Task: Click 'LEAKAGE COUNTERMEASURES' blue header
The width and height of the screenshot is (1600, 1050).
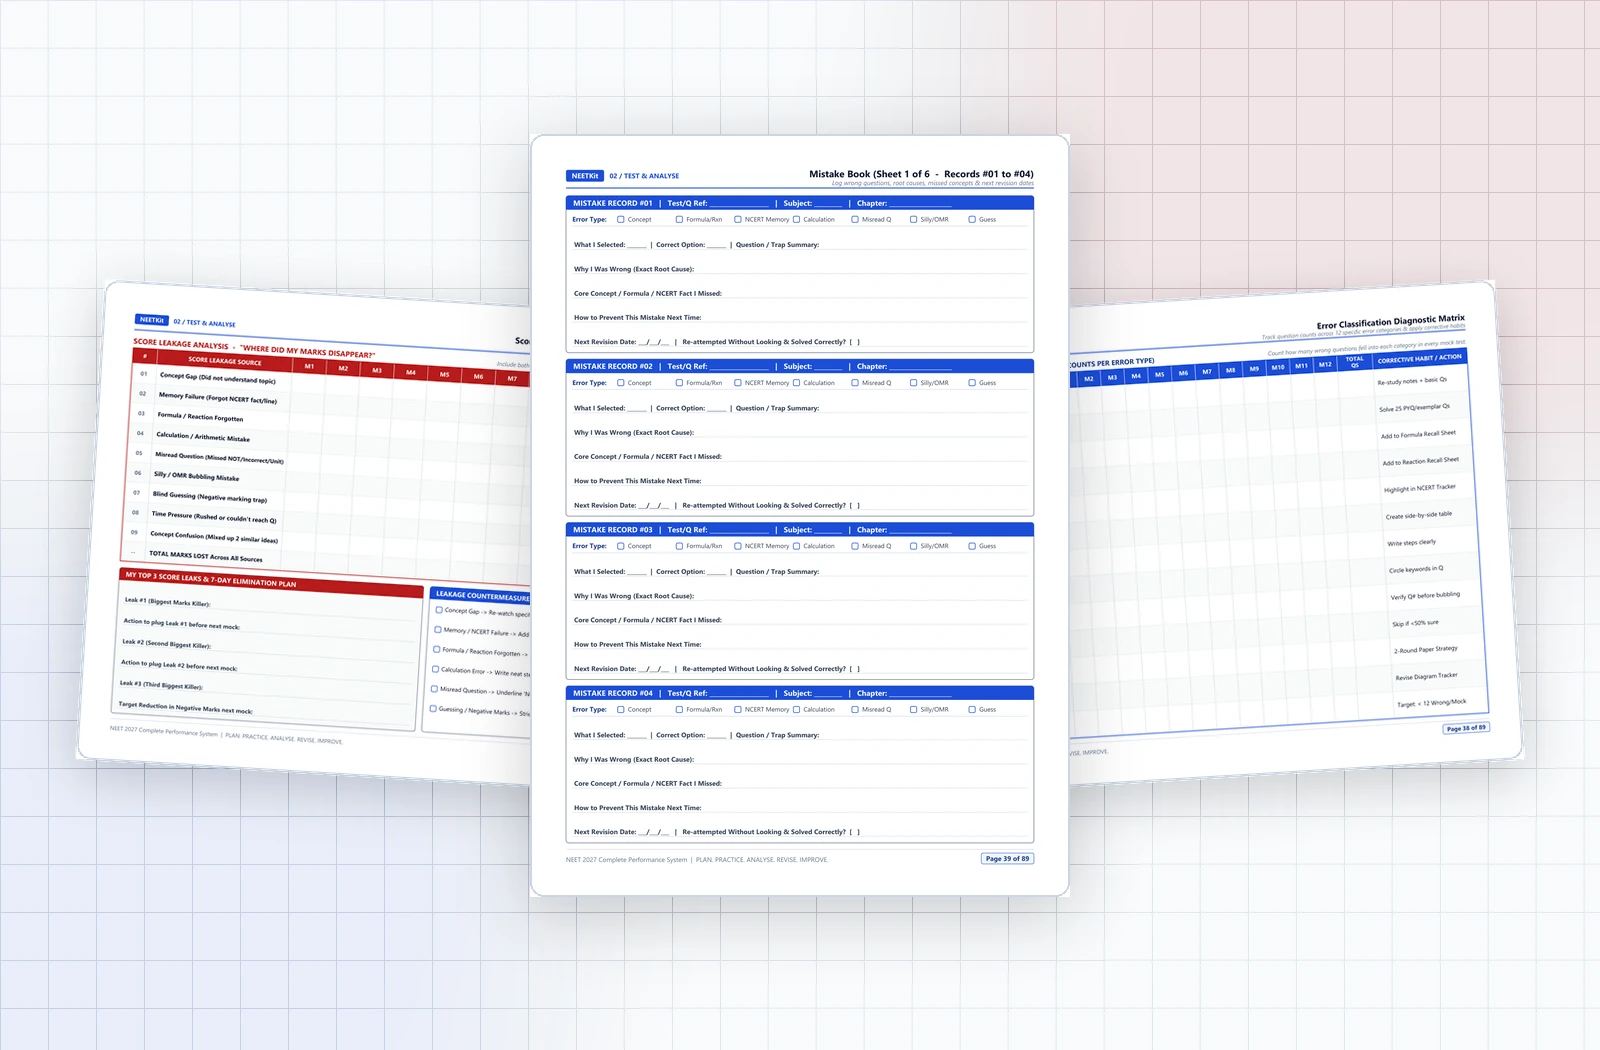Action: pyautogui.click(x=481, y=596)
